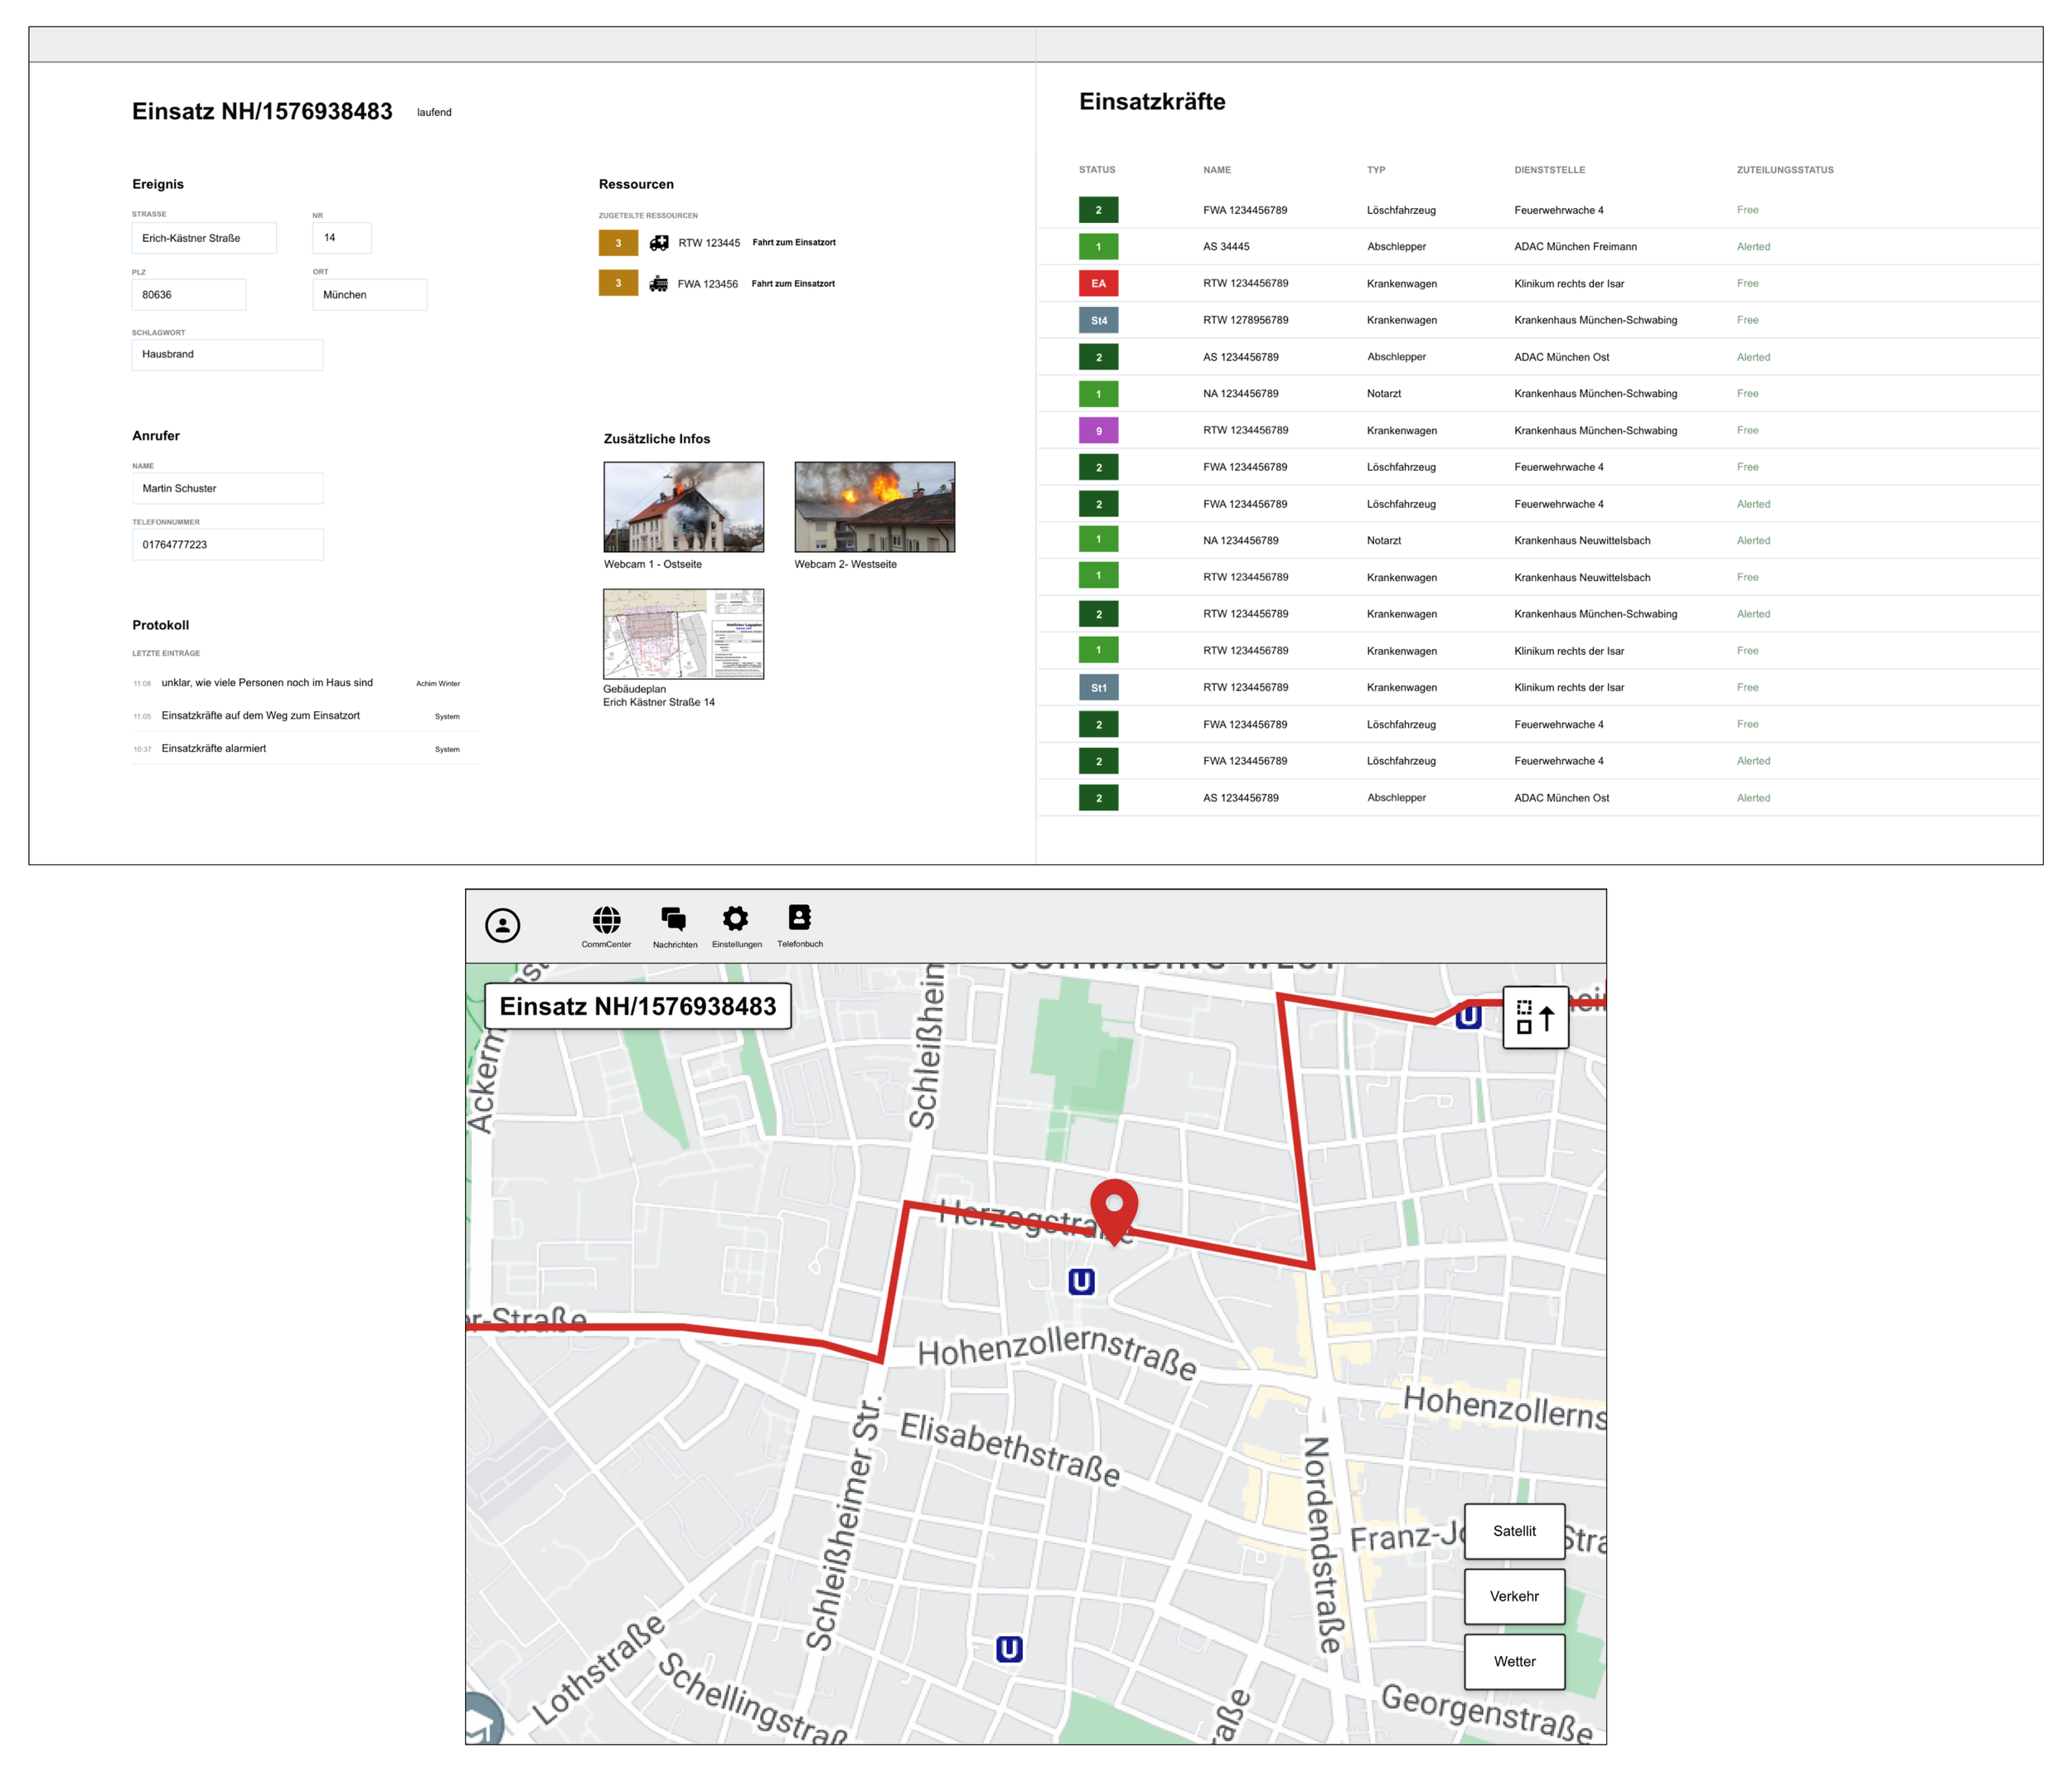
Task: Click the ambulance icon next to RTW 123445
Action: coord(659,243)
